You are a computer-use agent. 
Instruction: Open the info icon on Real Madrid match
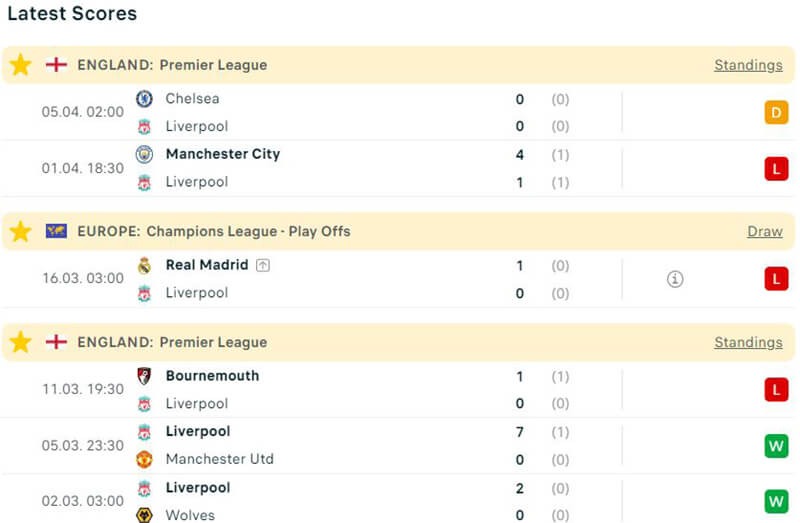tap(675, 279)
